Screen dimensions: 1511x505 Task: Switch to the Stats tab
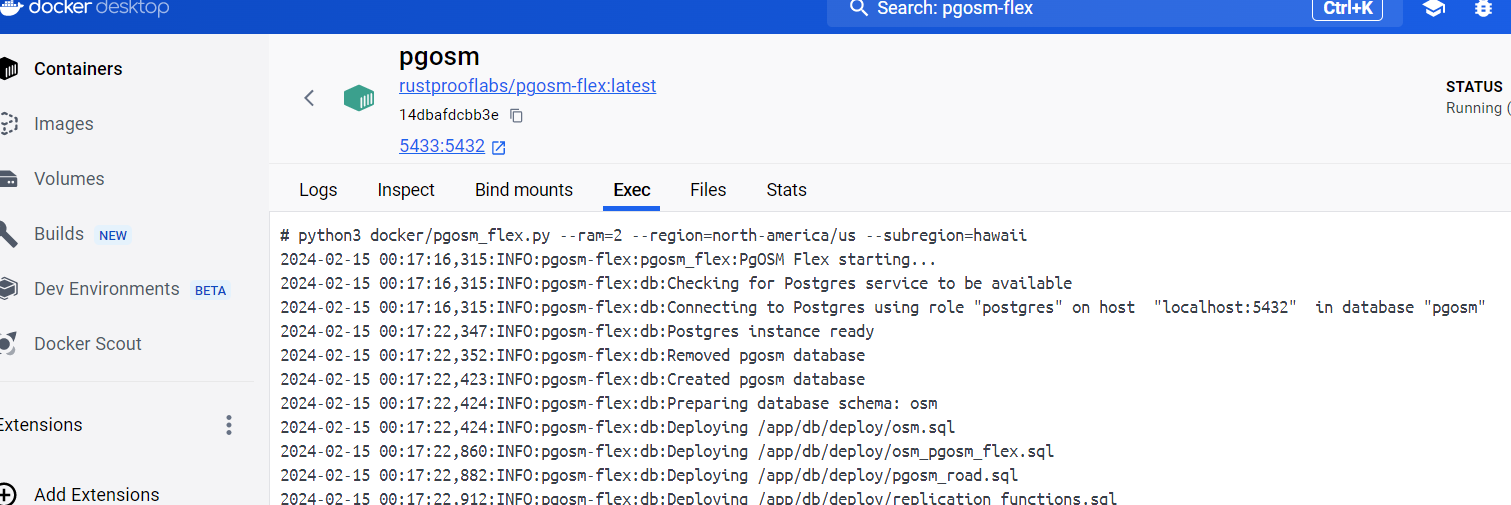click(787, 190)
